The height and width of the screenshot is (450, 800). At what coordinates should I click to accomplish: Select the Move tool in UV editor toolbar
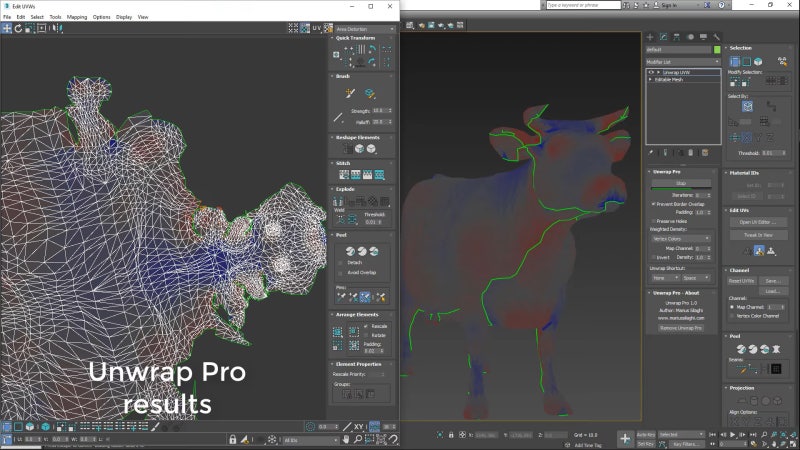point(7,29)
